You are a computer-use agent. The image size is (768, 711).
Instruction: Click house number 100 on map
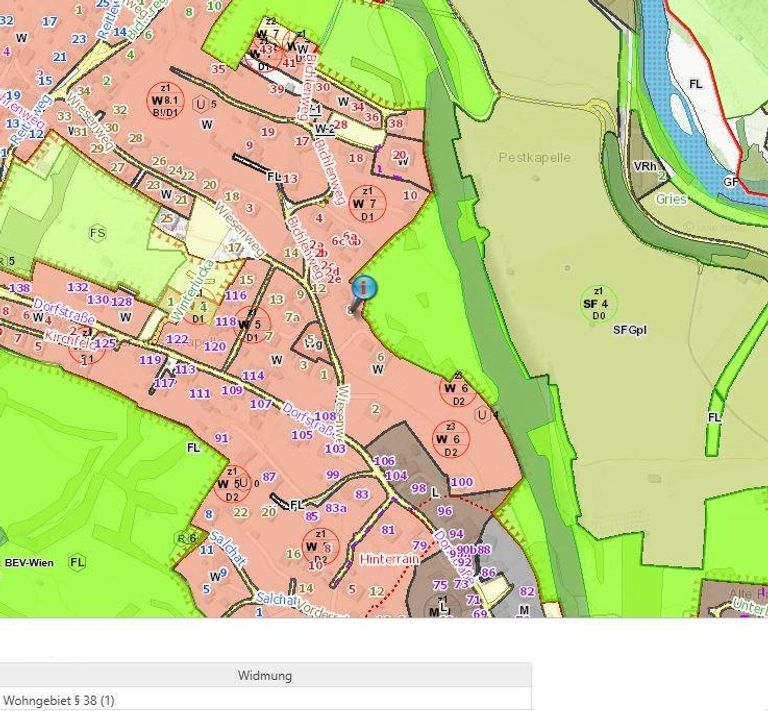click(461, 482)
